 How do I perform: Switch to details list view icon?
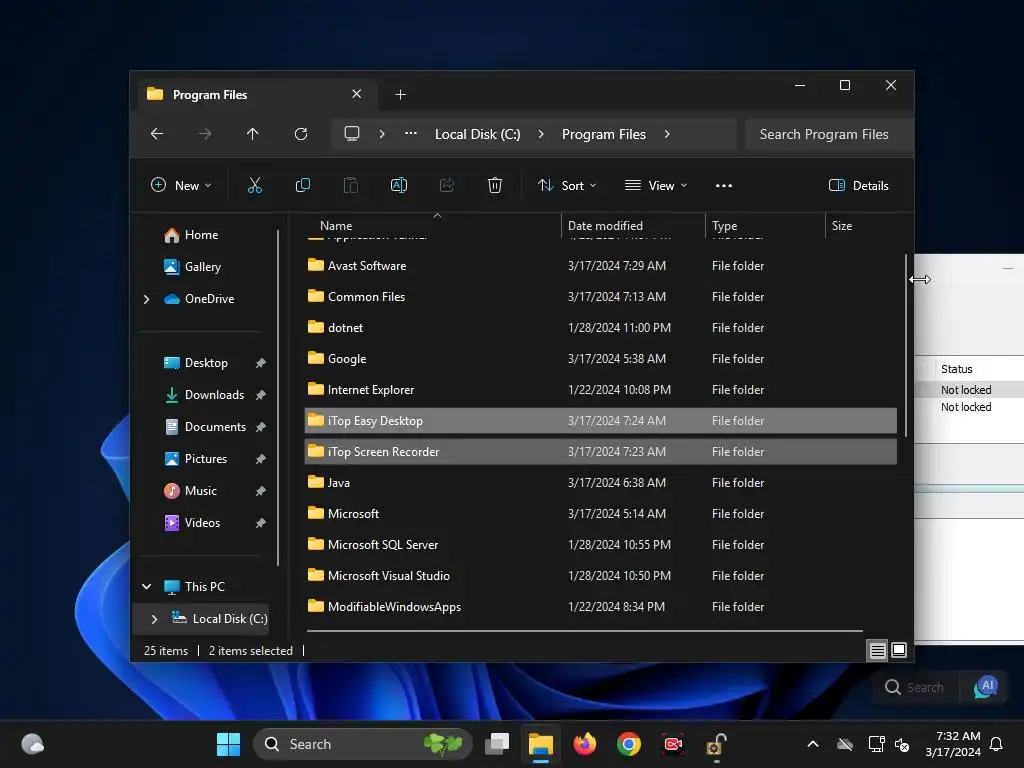[x=878, y=650]
